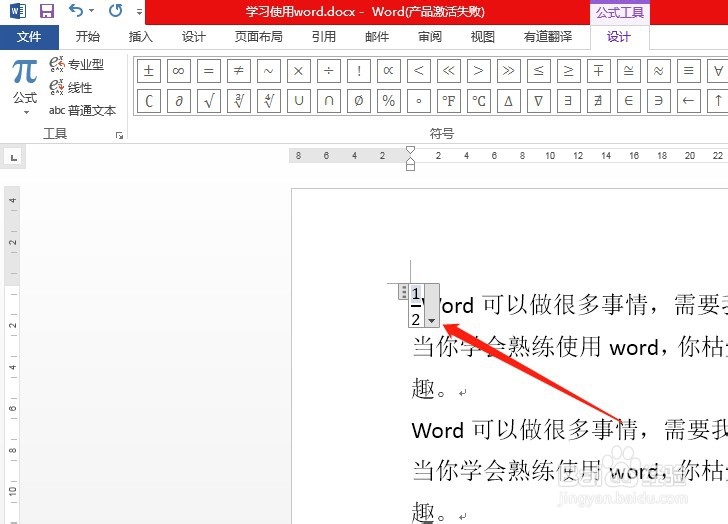This screenshot has height=524, width=728.
Task: Insert the fourth root symbol
Action: point(269,101)
